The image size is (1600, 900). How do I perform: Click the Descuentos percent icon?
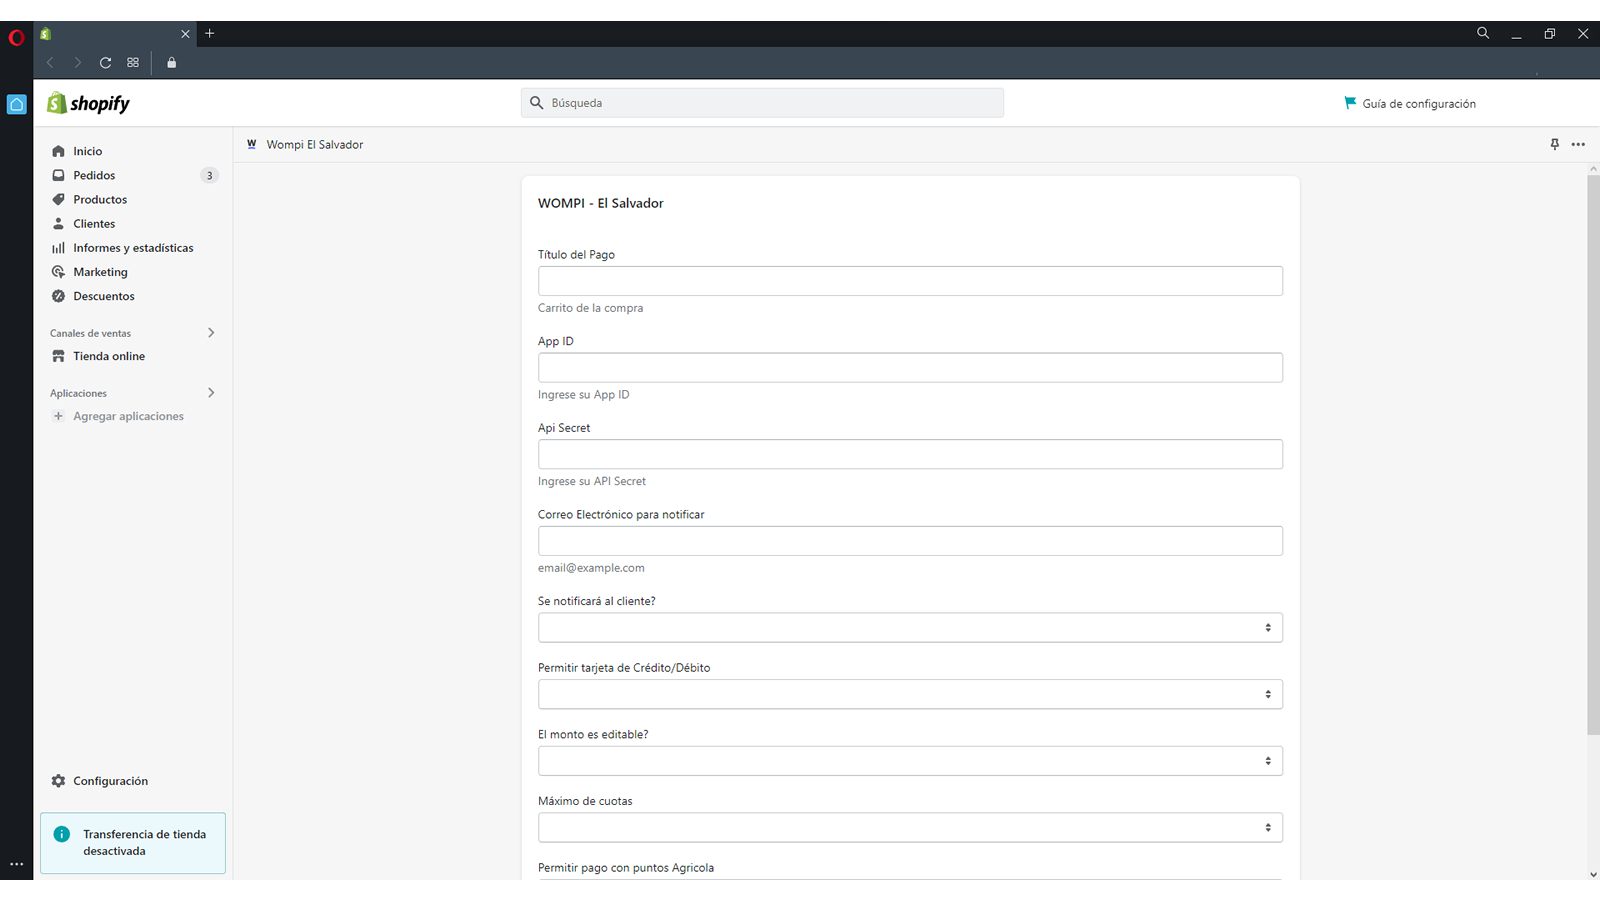click(58, 296)
